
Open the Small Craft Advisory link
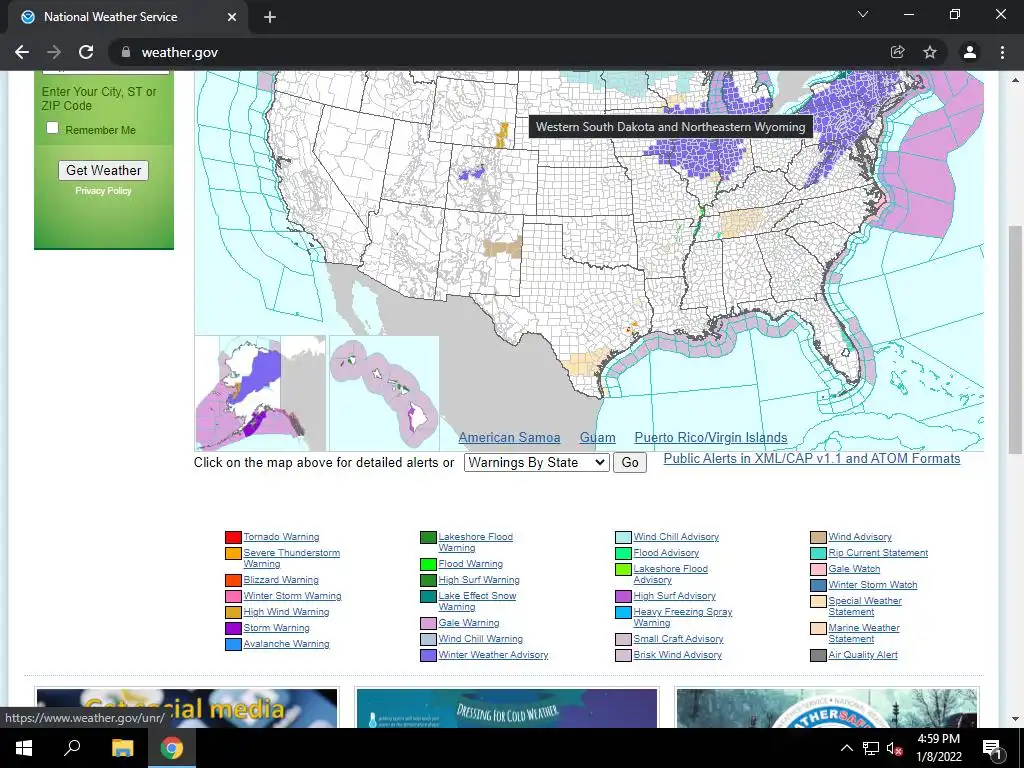pos(678,639)
